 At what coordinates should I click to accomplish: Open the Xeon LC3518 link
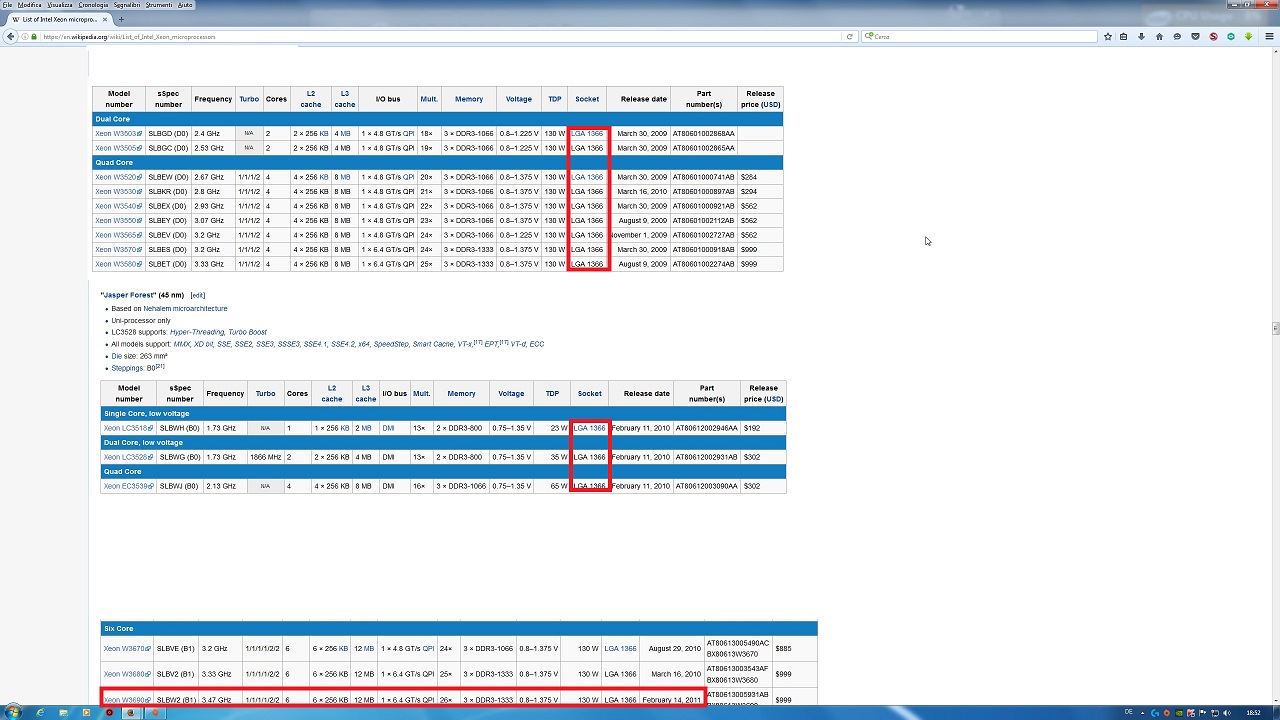pyautogui.click(x=128, y=428)
